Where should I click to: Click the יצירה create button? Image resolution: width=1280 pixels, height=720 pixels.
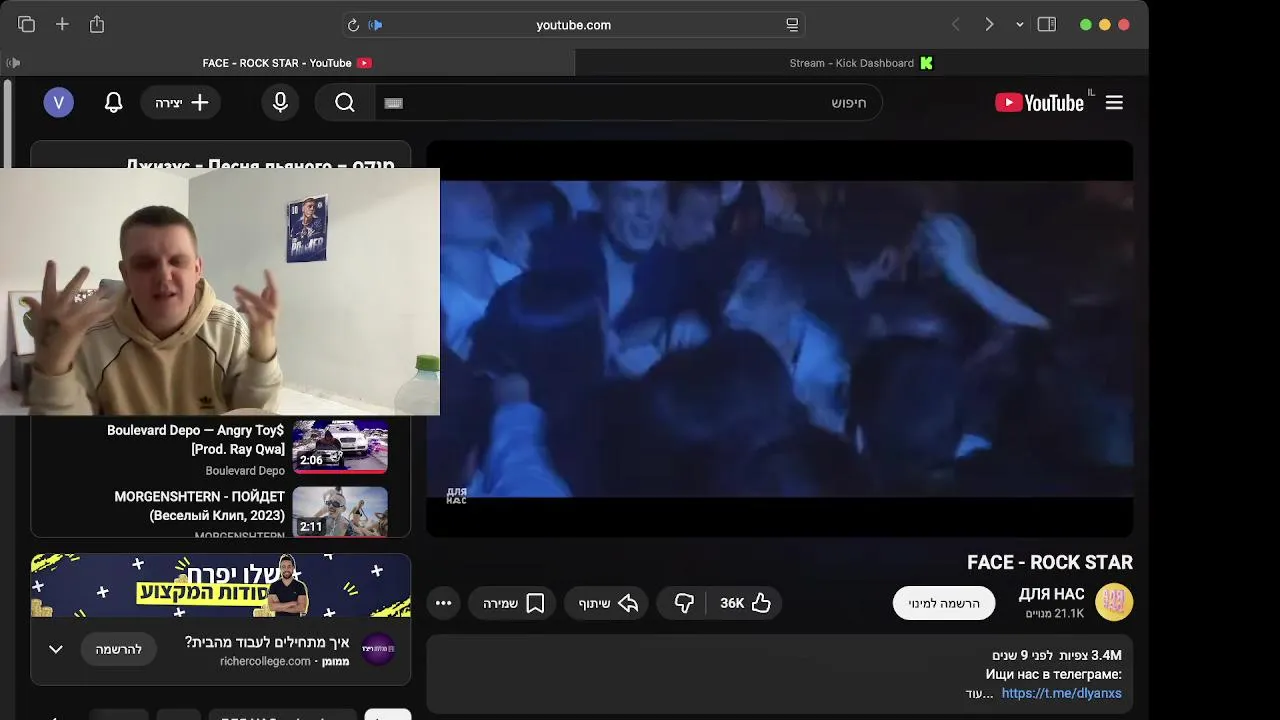181,103
